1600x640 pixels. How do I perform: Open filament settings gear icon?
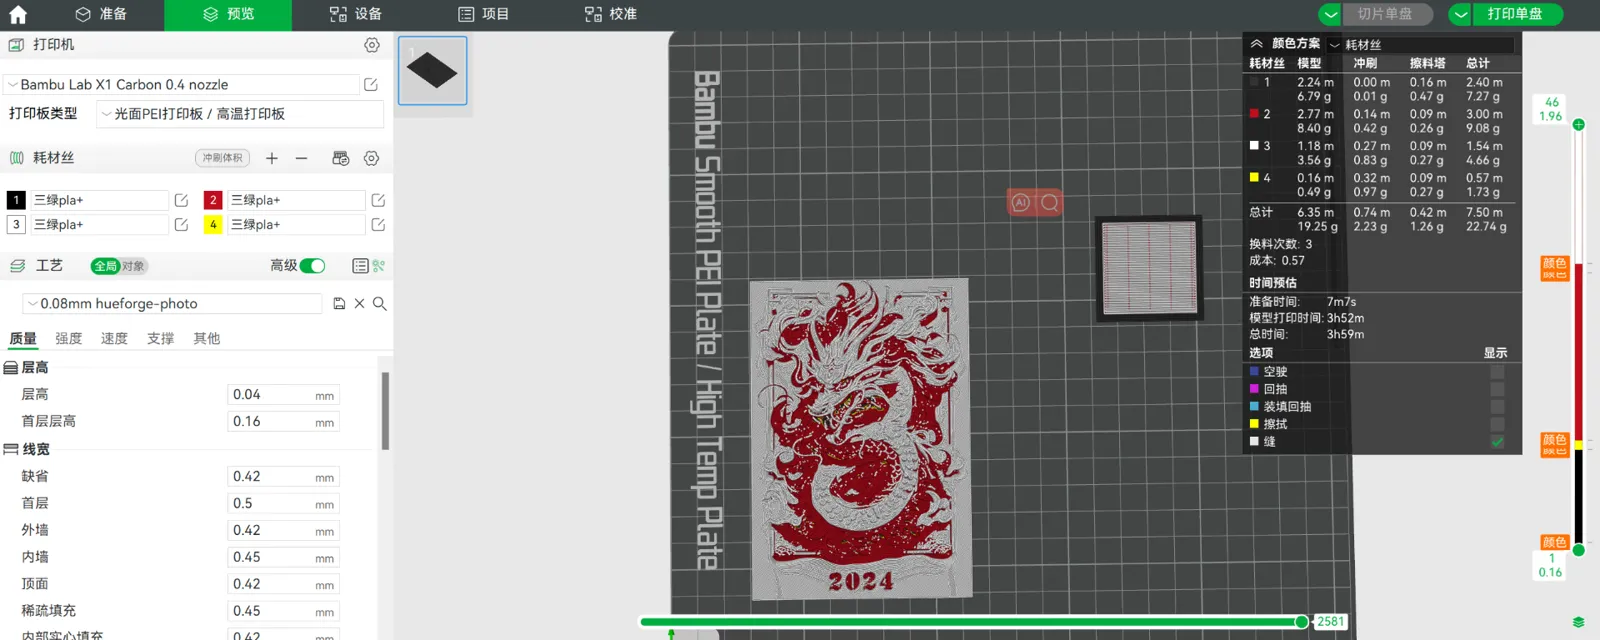(x=372, y=158)
